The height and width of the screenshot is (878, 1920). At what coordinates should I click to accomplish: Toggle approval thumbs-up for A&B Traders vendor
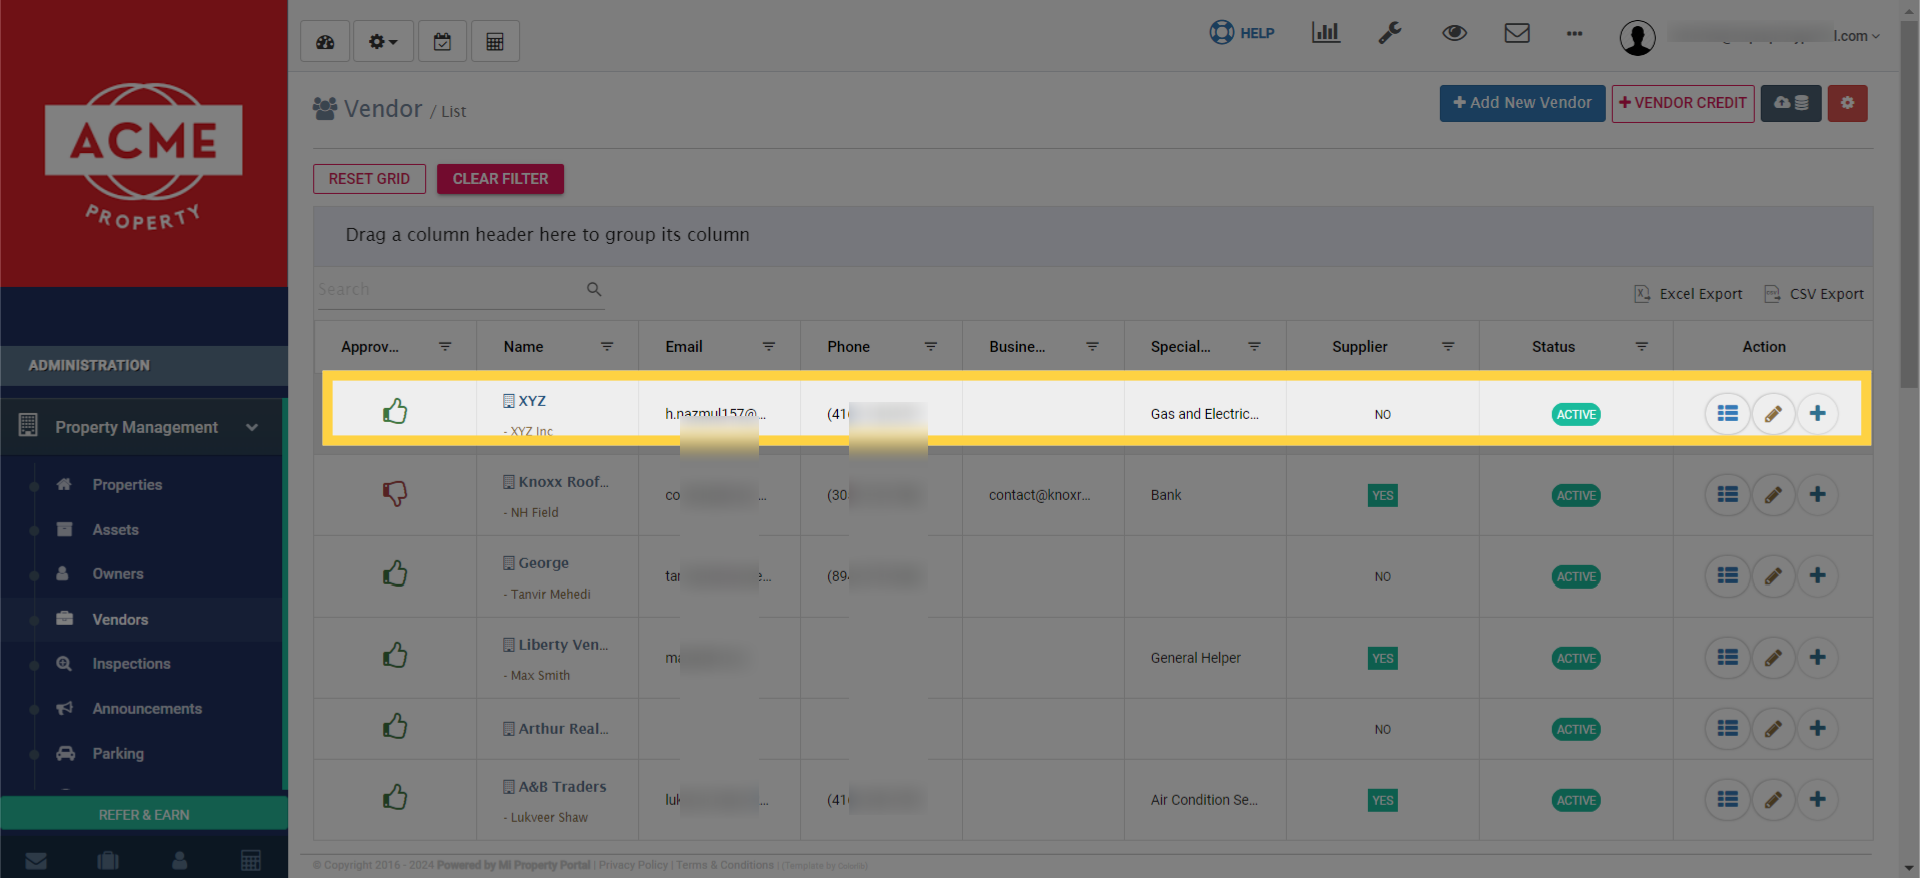coord(395,798)
